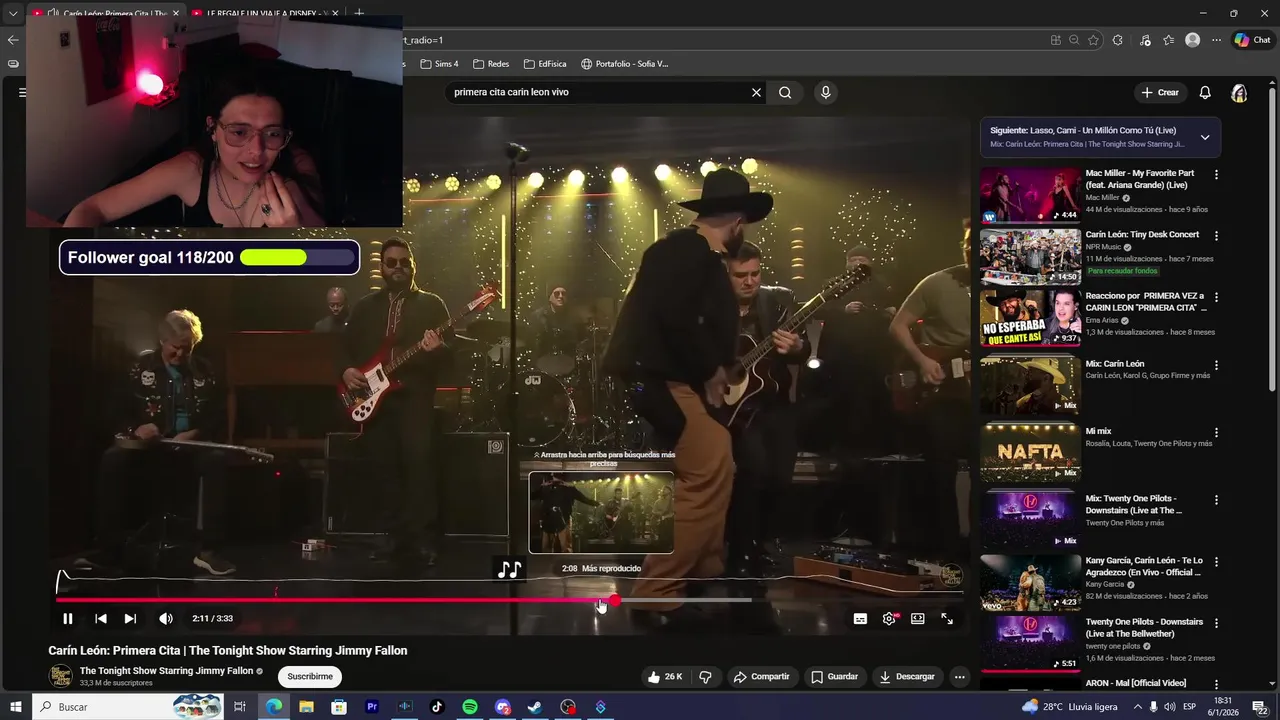1280x720 pixels.
Task: Open Carín León Tiny Desk Concert title
Action: (x=1142, y=235)
